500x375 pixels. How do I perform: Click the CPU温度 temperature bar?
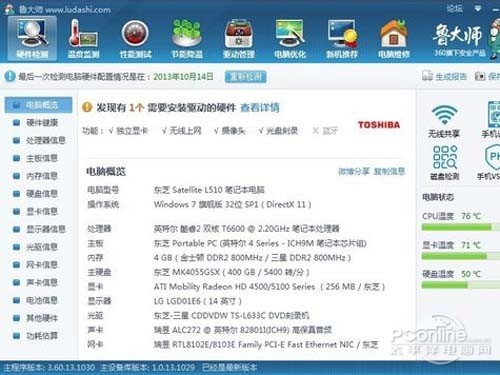click(x=461, y=227)
